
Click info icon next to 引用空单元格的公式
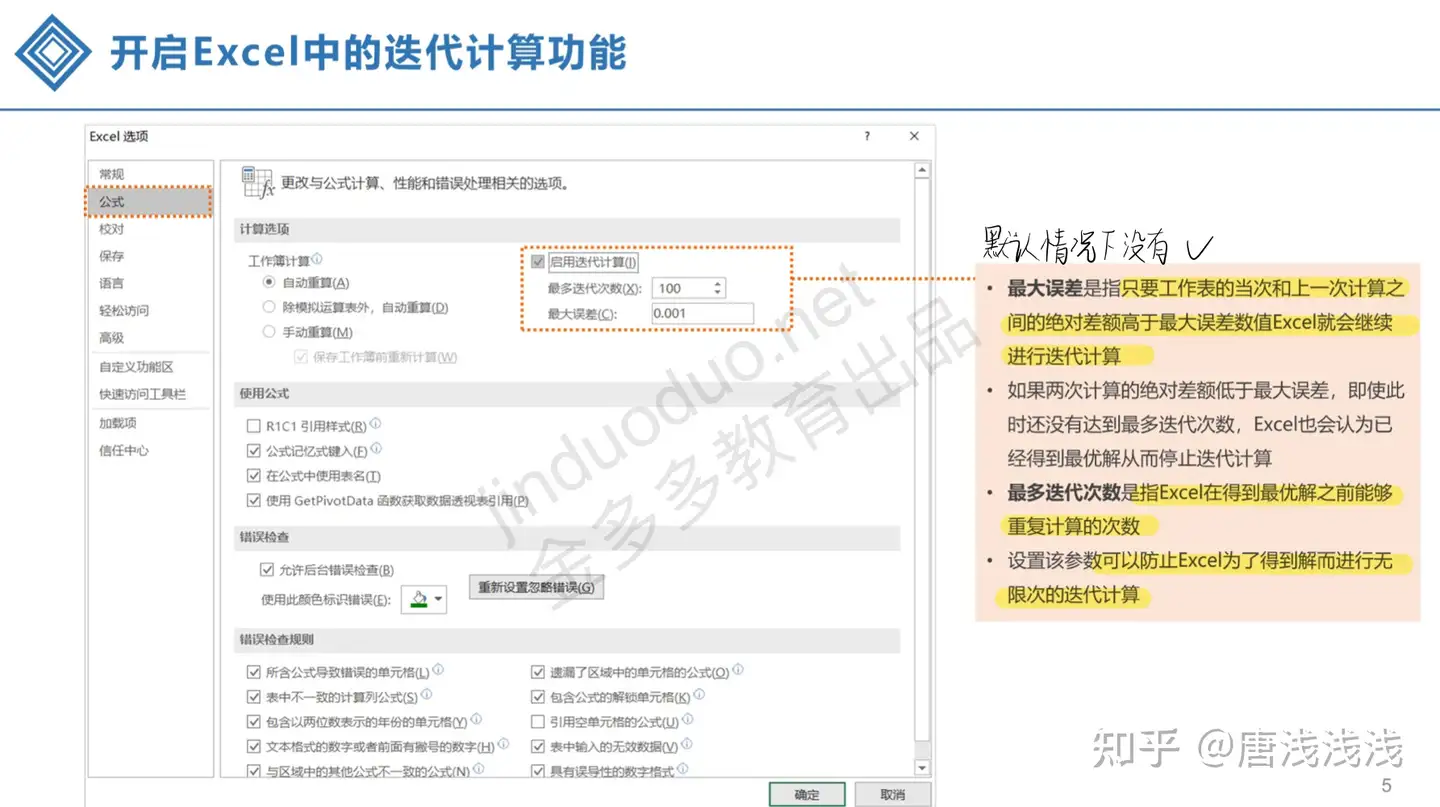[688, 719]
